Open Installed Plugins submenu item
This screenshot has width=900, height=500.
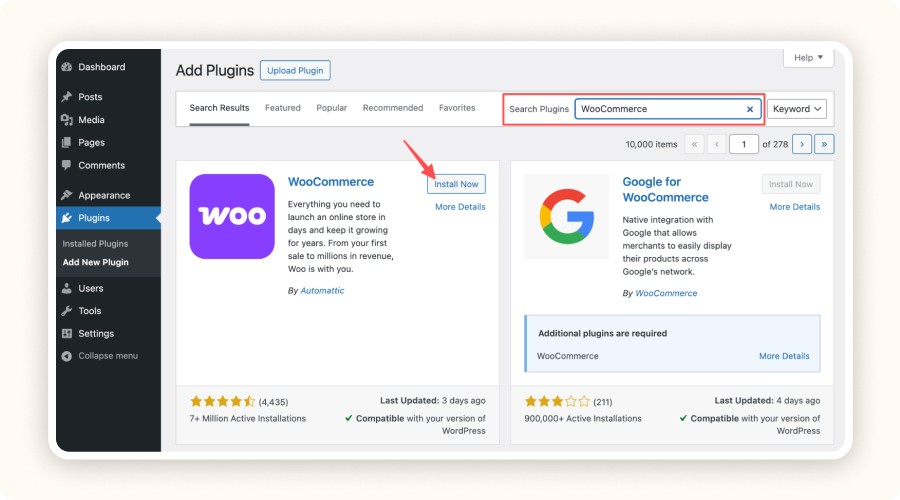click(95, 243)
